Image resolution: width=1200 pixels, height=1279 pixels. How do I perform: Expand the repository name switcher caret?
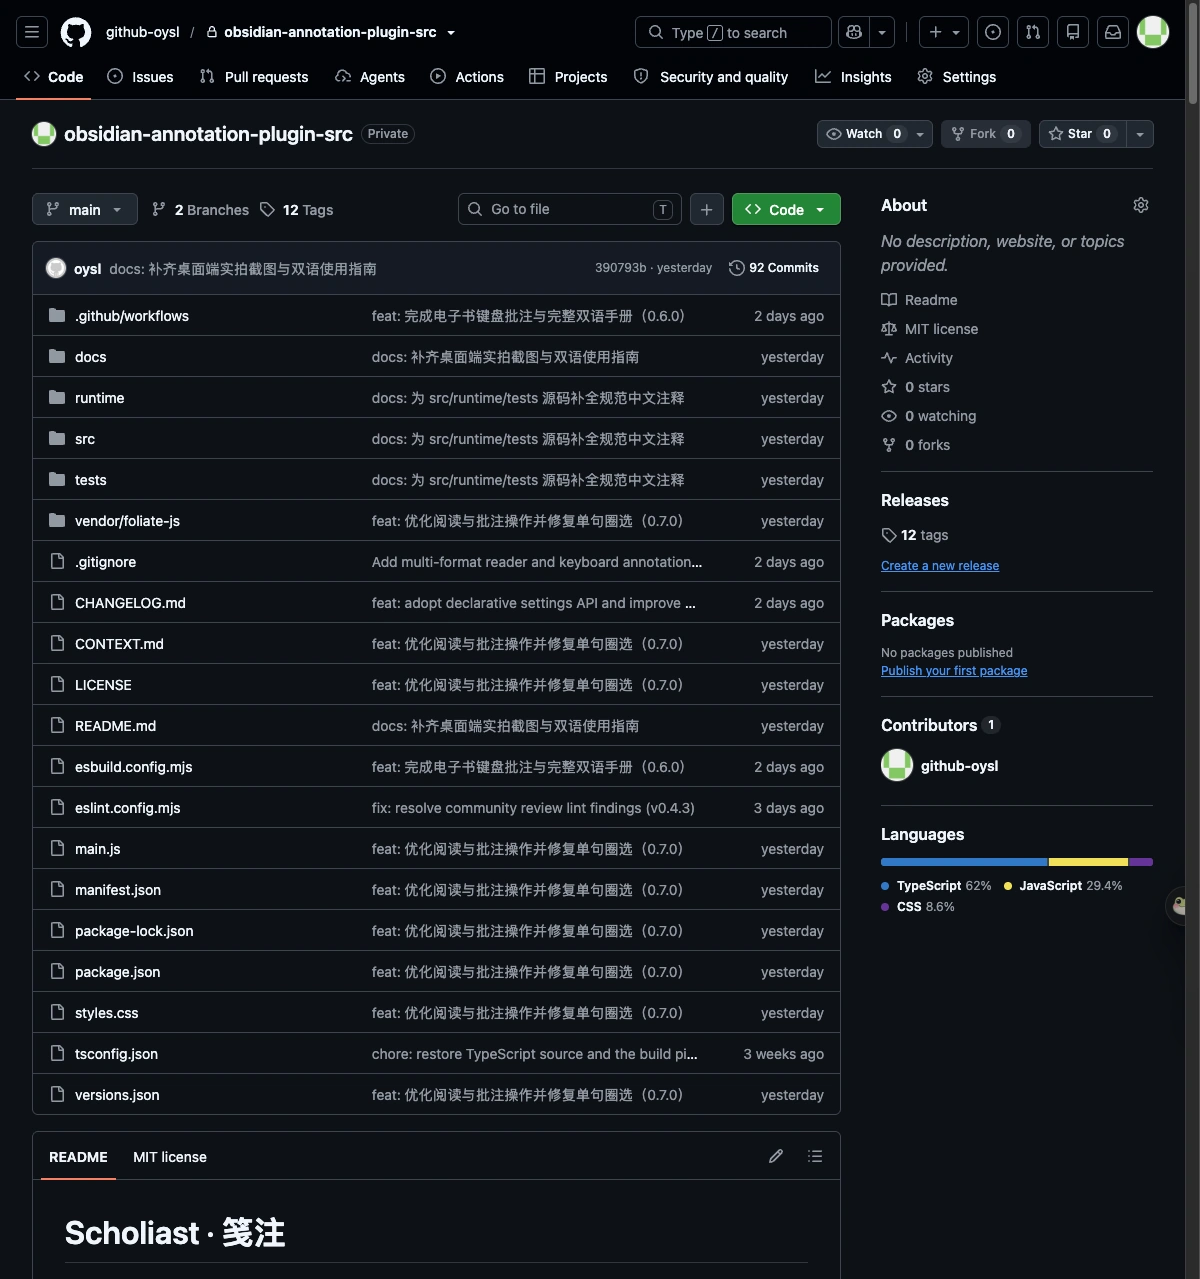tap(451, 33)
